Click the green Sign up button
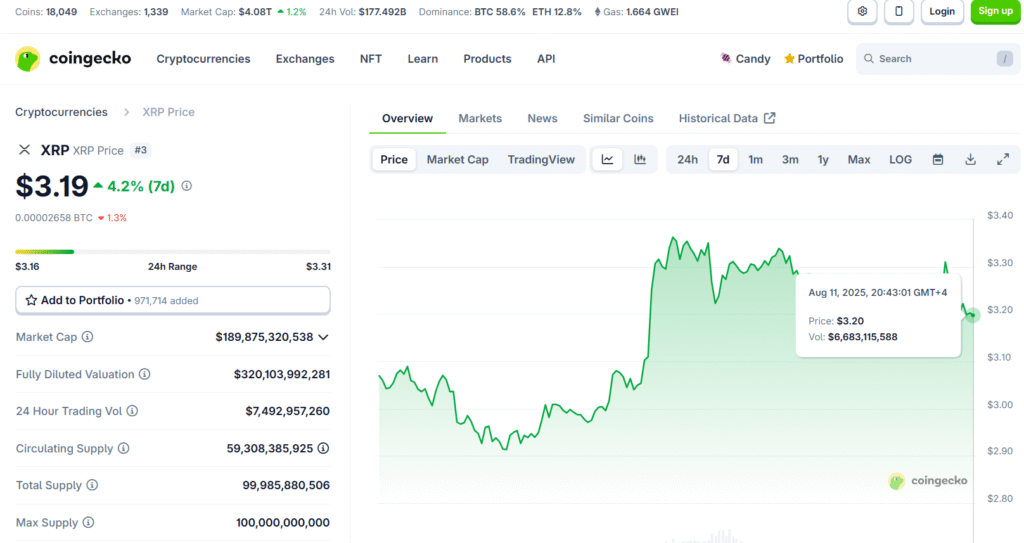 (995, 11)
